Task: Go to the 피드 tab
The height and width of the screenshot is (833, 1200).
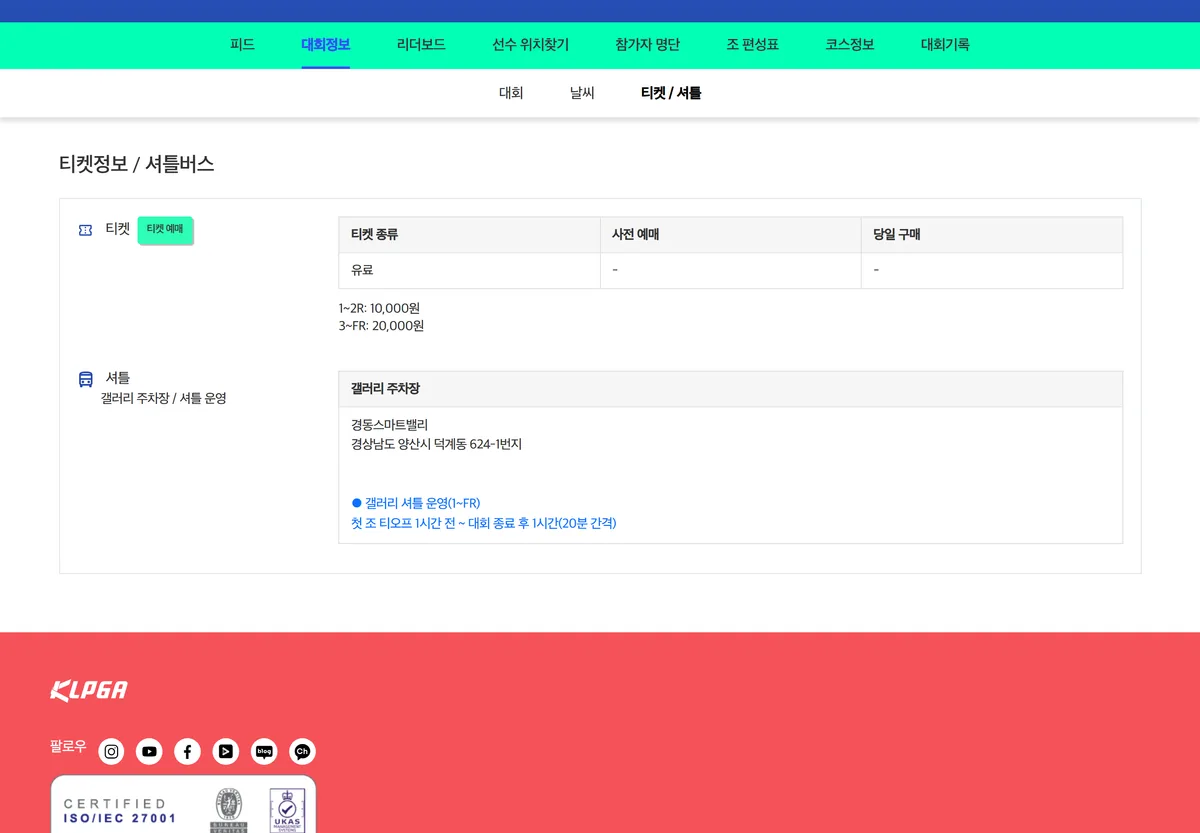Action: pos(242,45)
